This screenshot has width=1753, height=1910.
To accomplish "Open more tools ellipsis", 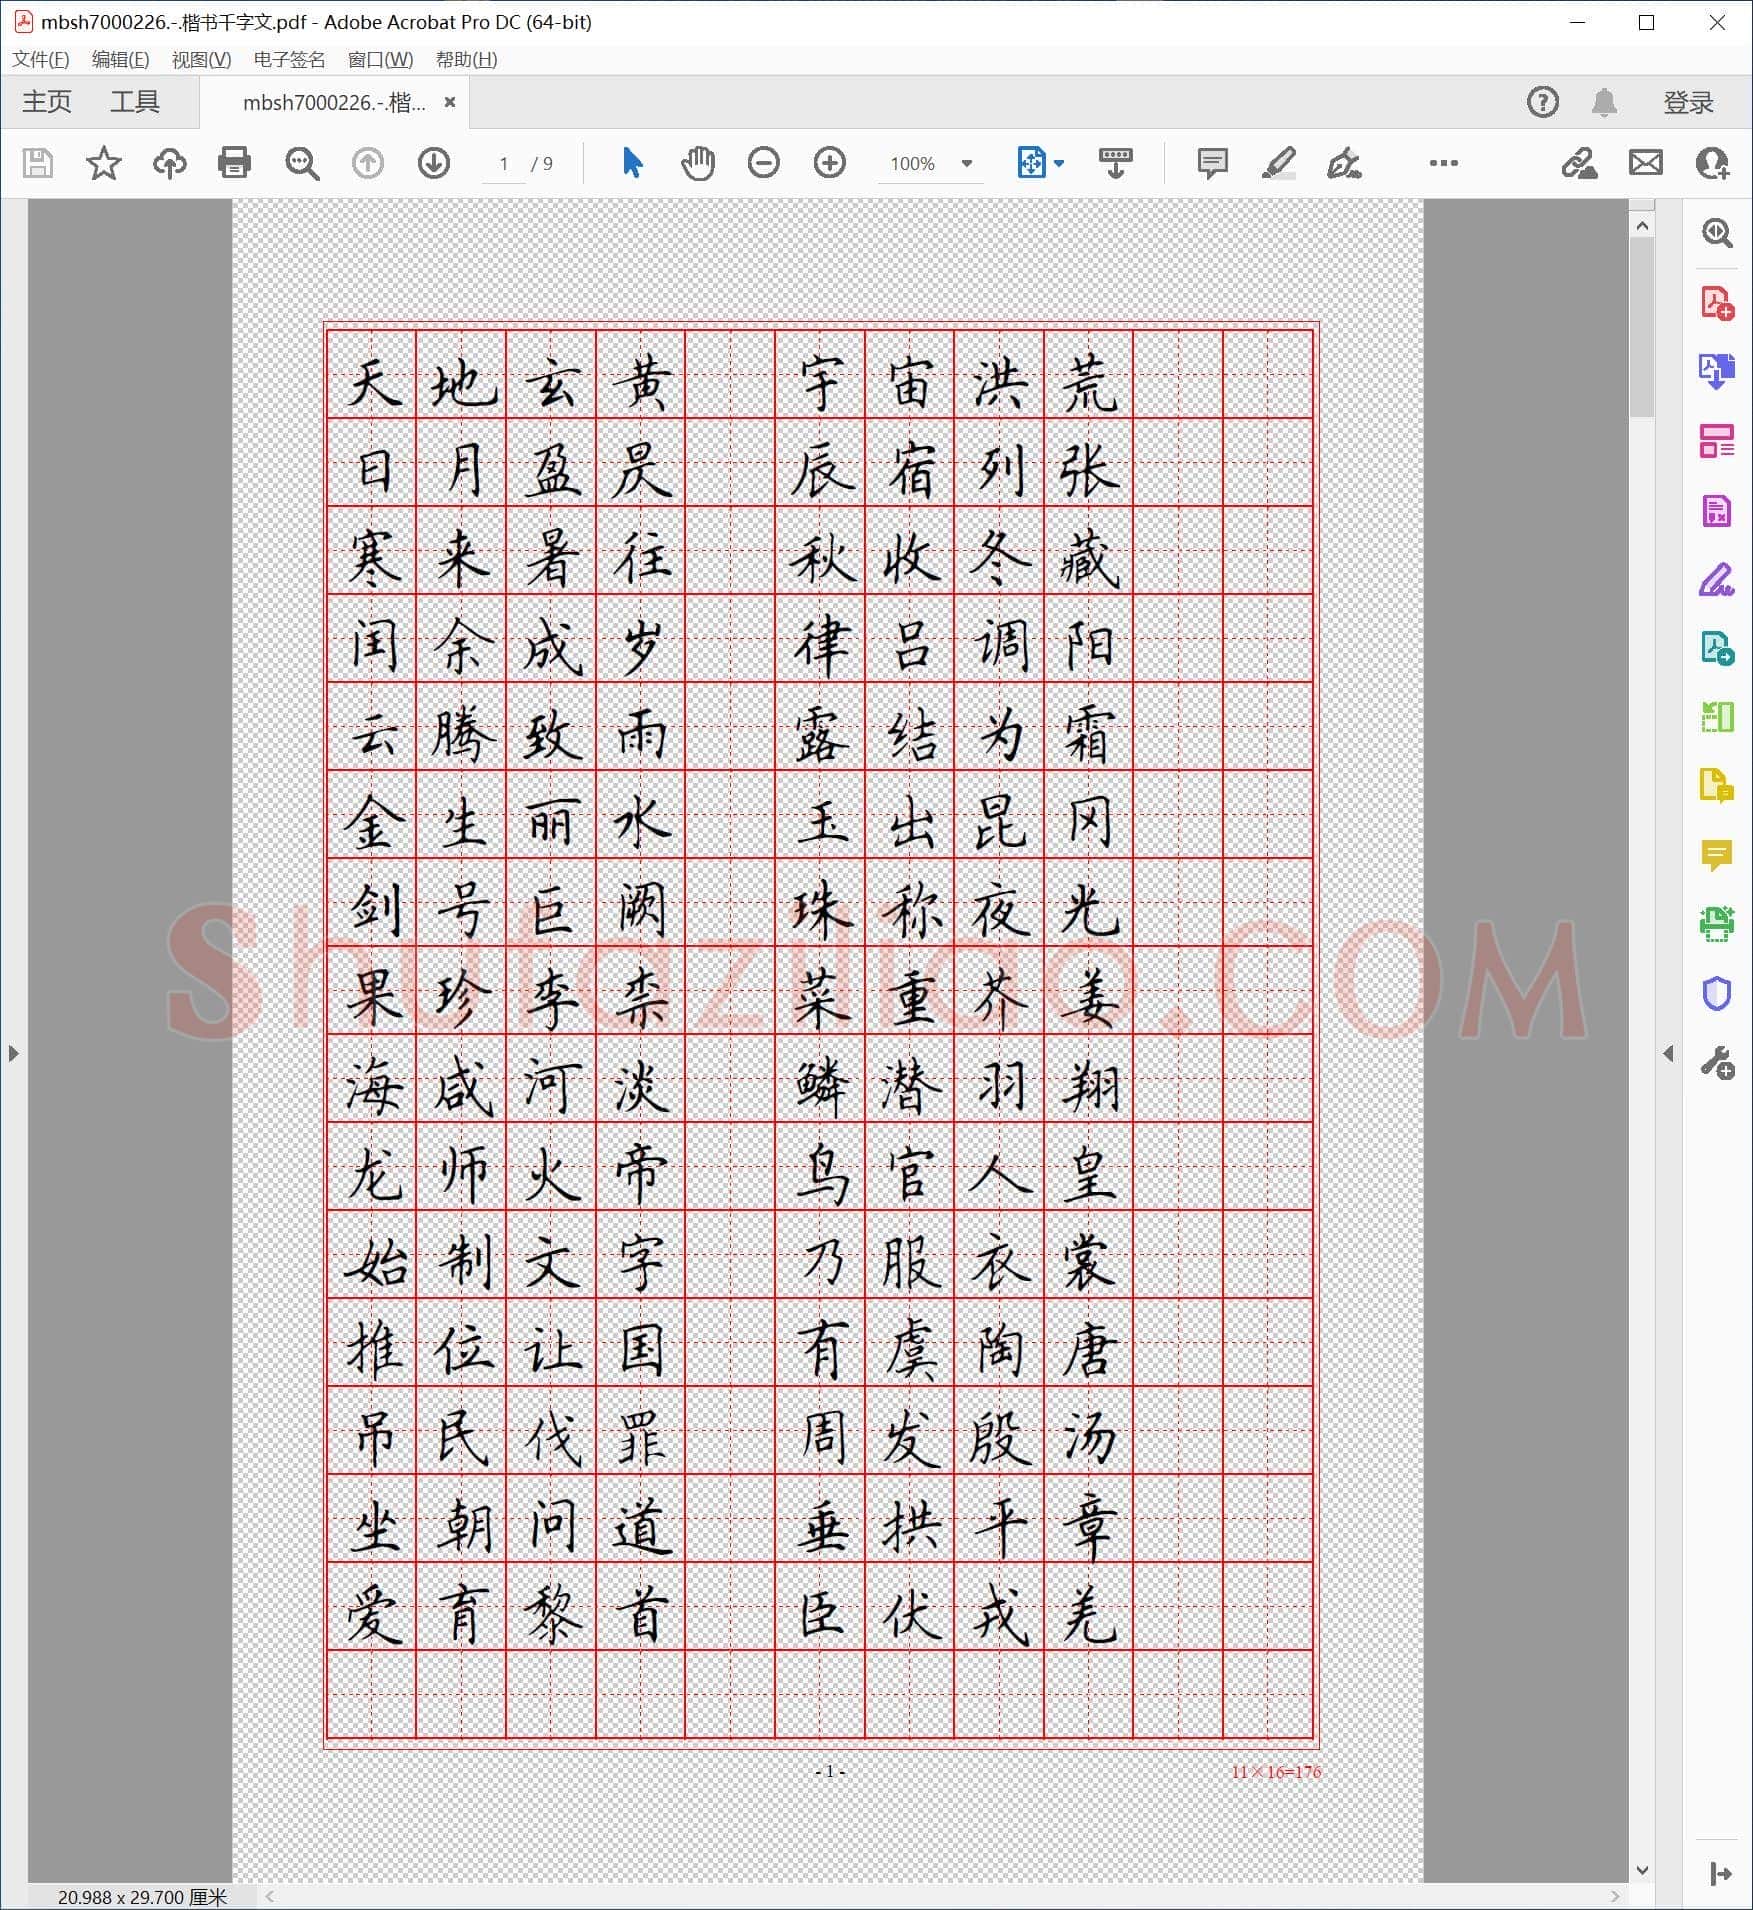I will 1443,163.
